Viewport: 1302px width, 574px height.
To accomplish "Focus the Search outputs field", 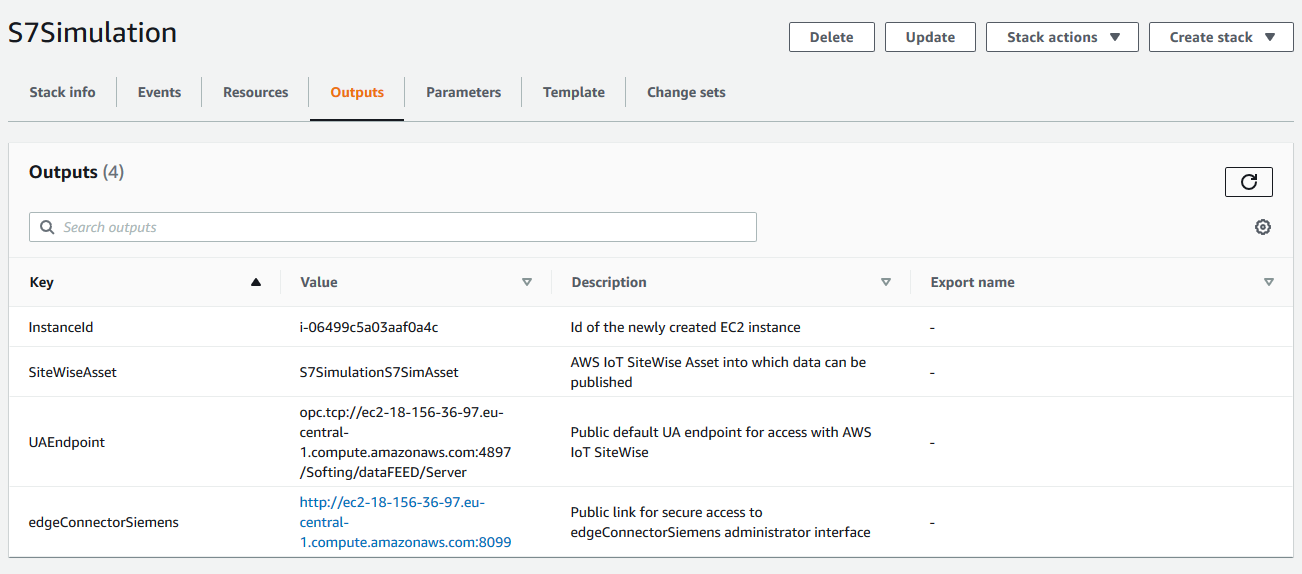I will coord(400,227).
